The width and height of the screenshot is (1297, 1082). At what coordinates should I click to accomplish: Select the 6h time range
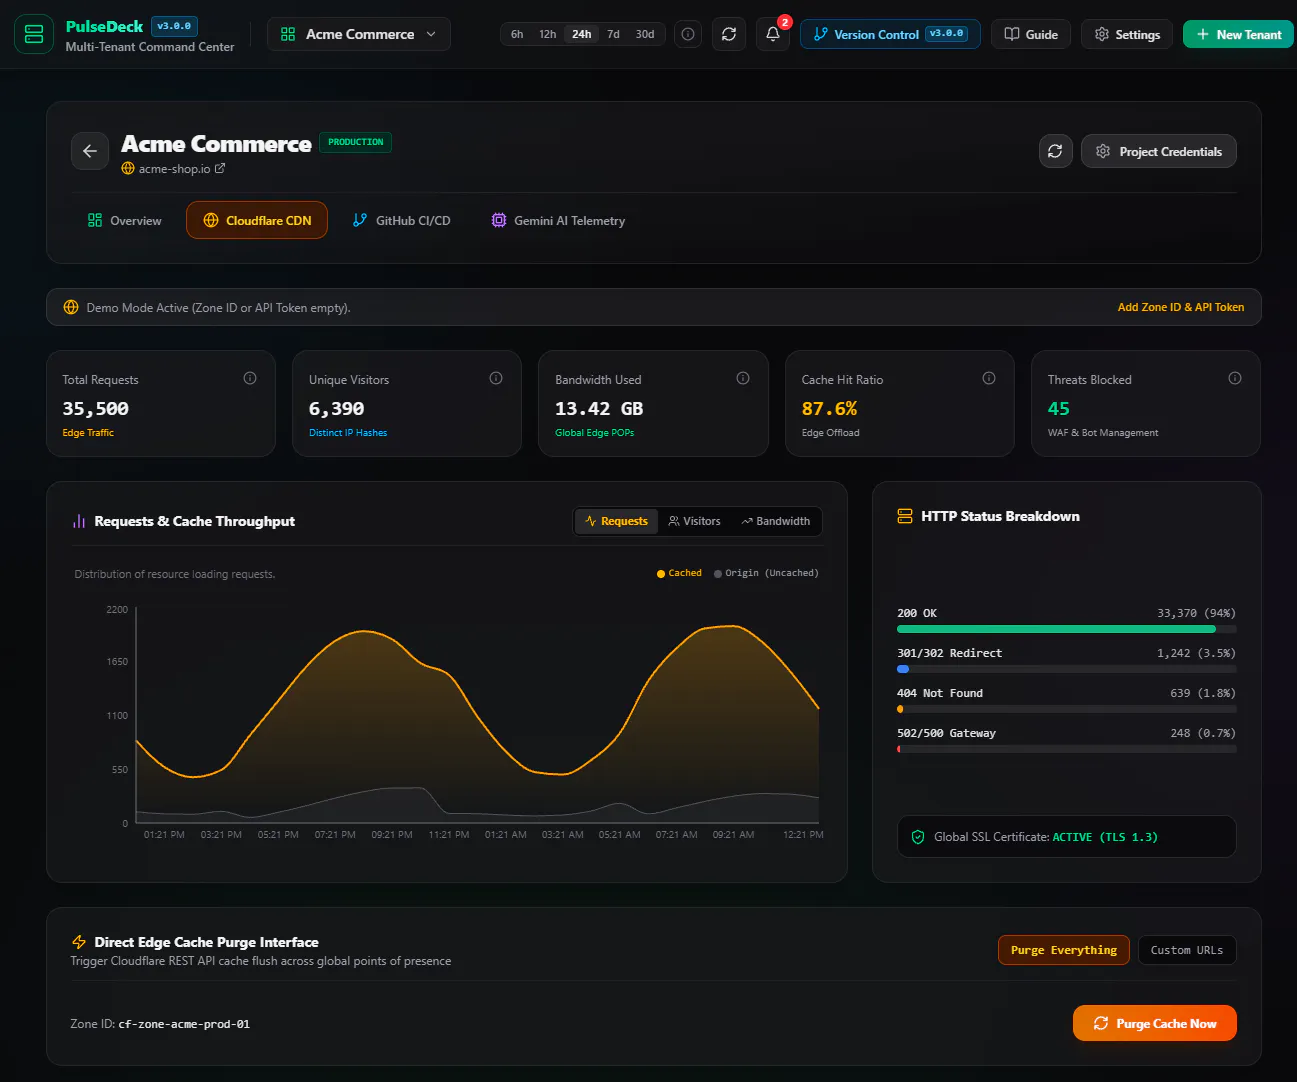point(517,34)
